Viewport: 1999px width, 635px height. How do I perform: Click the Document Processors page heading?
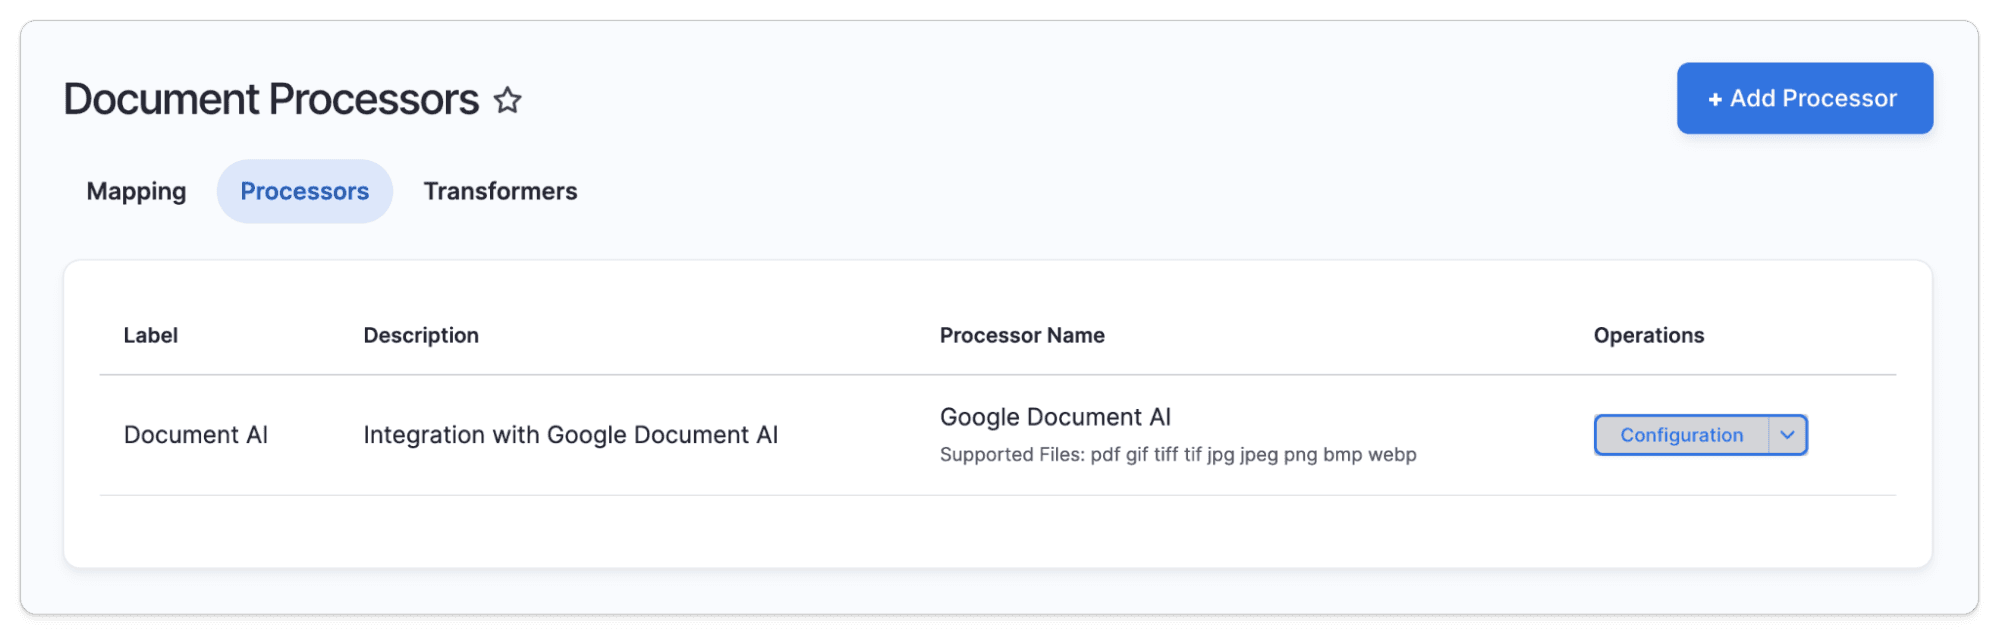point(271,99)
